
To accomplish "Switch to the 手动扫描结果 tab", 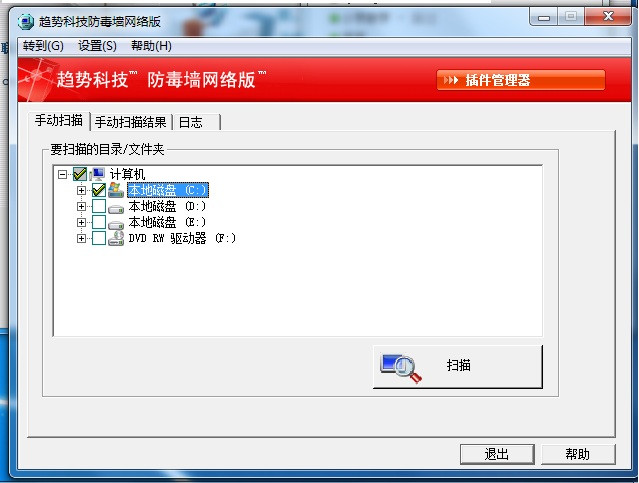I will [130, 122].
